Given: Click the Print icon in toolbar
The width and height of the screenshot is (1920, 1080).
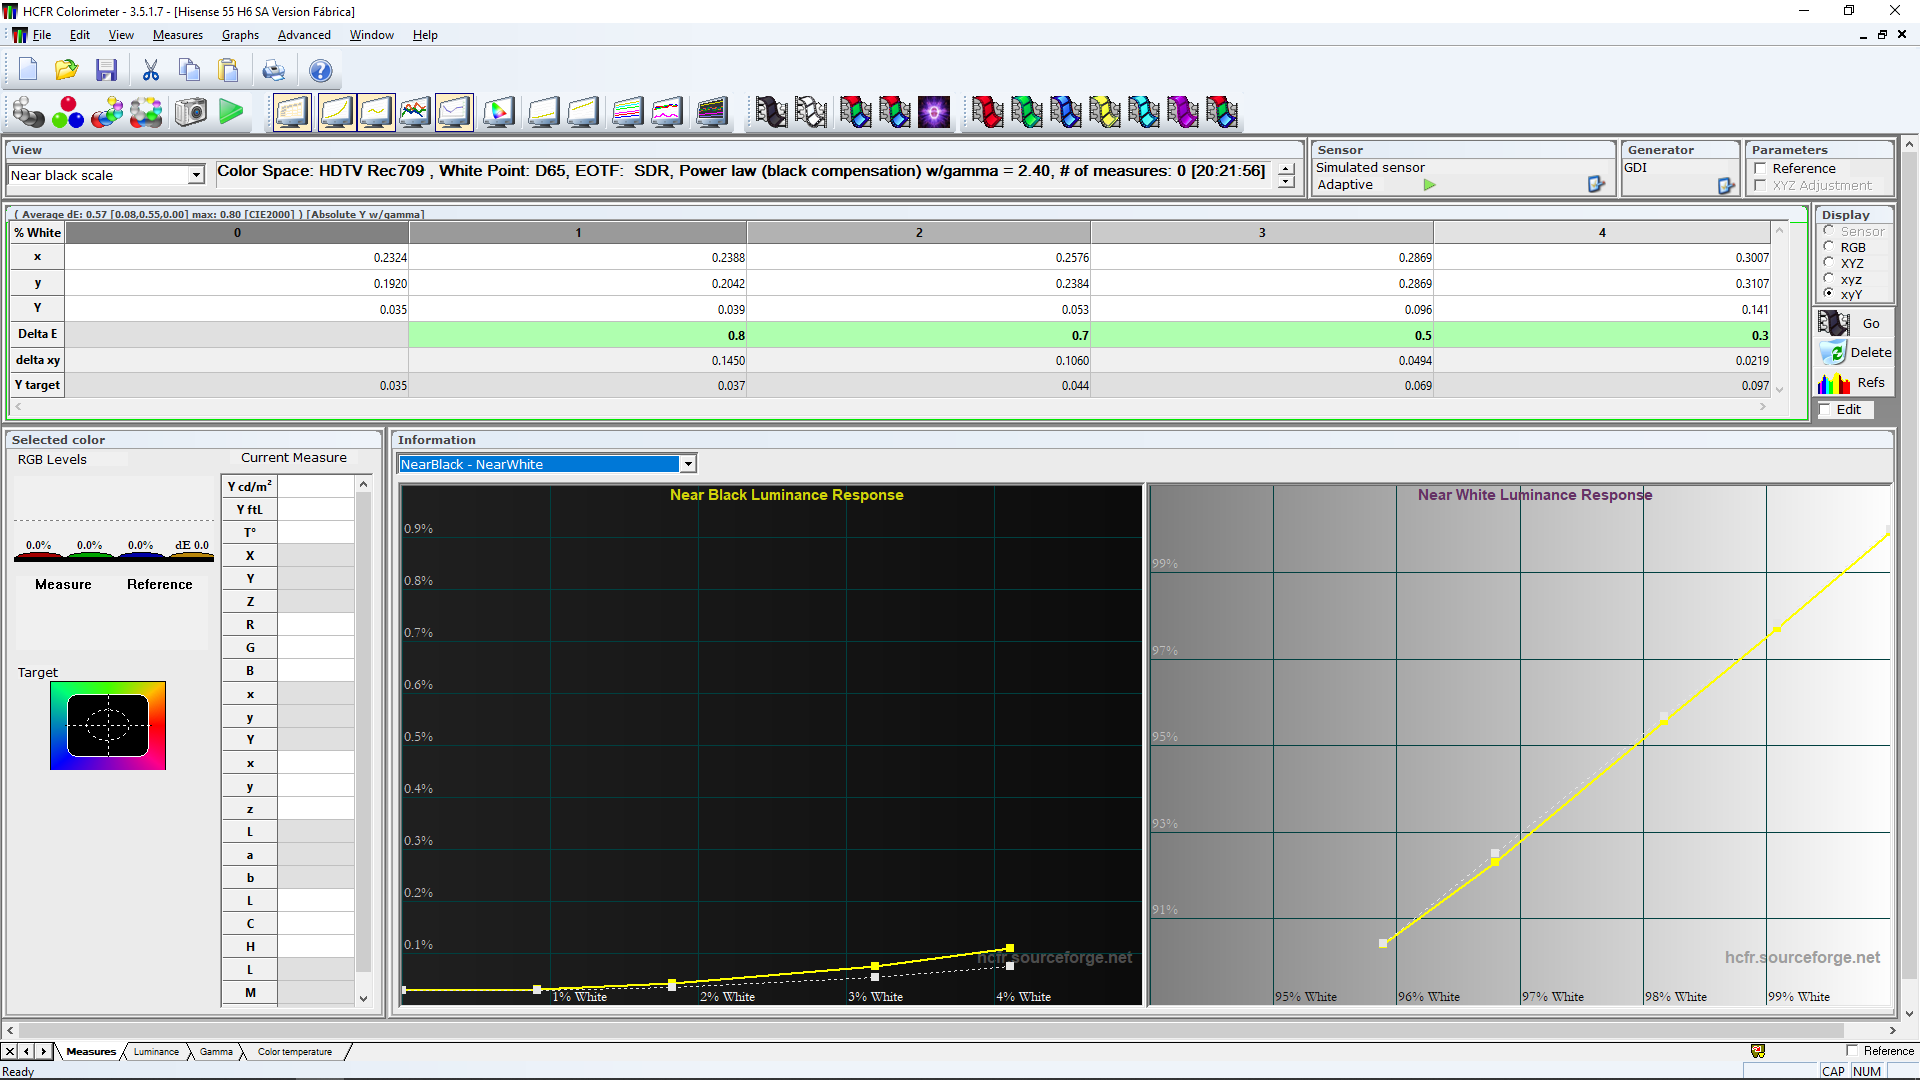Looking at the screenshot, I should pyautogui.click(x=273, y=70).
